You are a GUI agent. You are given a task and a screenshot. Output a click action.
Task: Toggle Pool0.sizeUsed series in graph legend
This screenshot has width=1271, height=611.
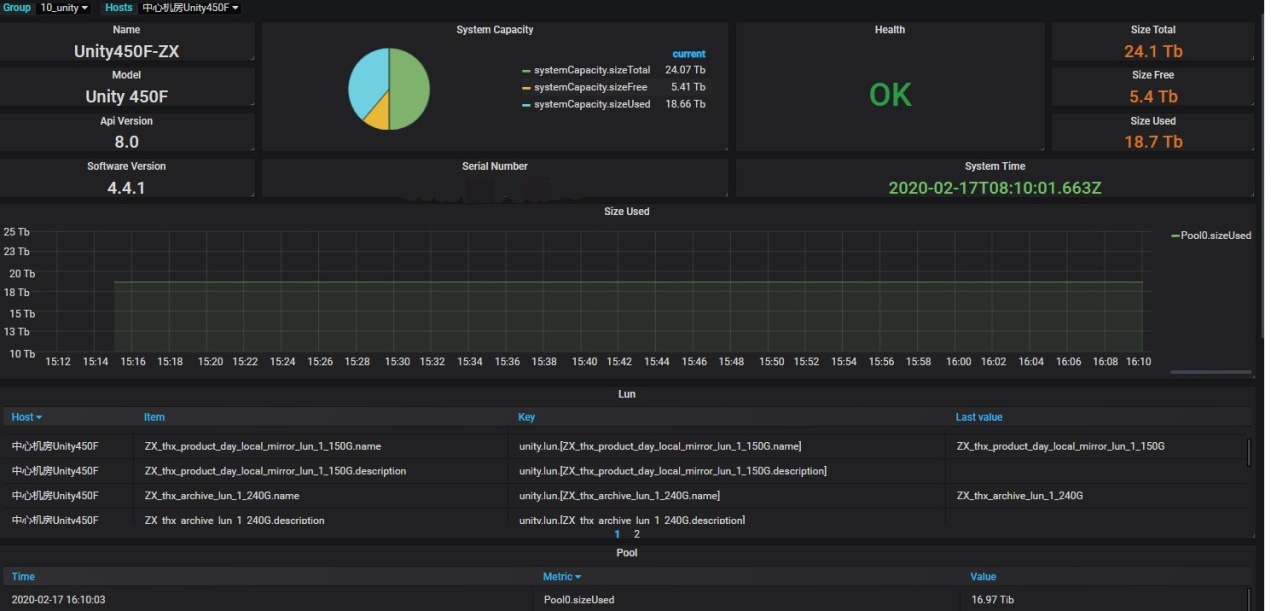point(1216,236)
